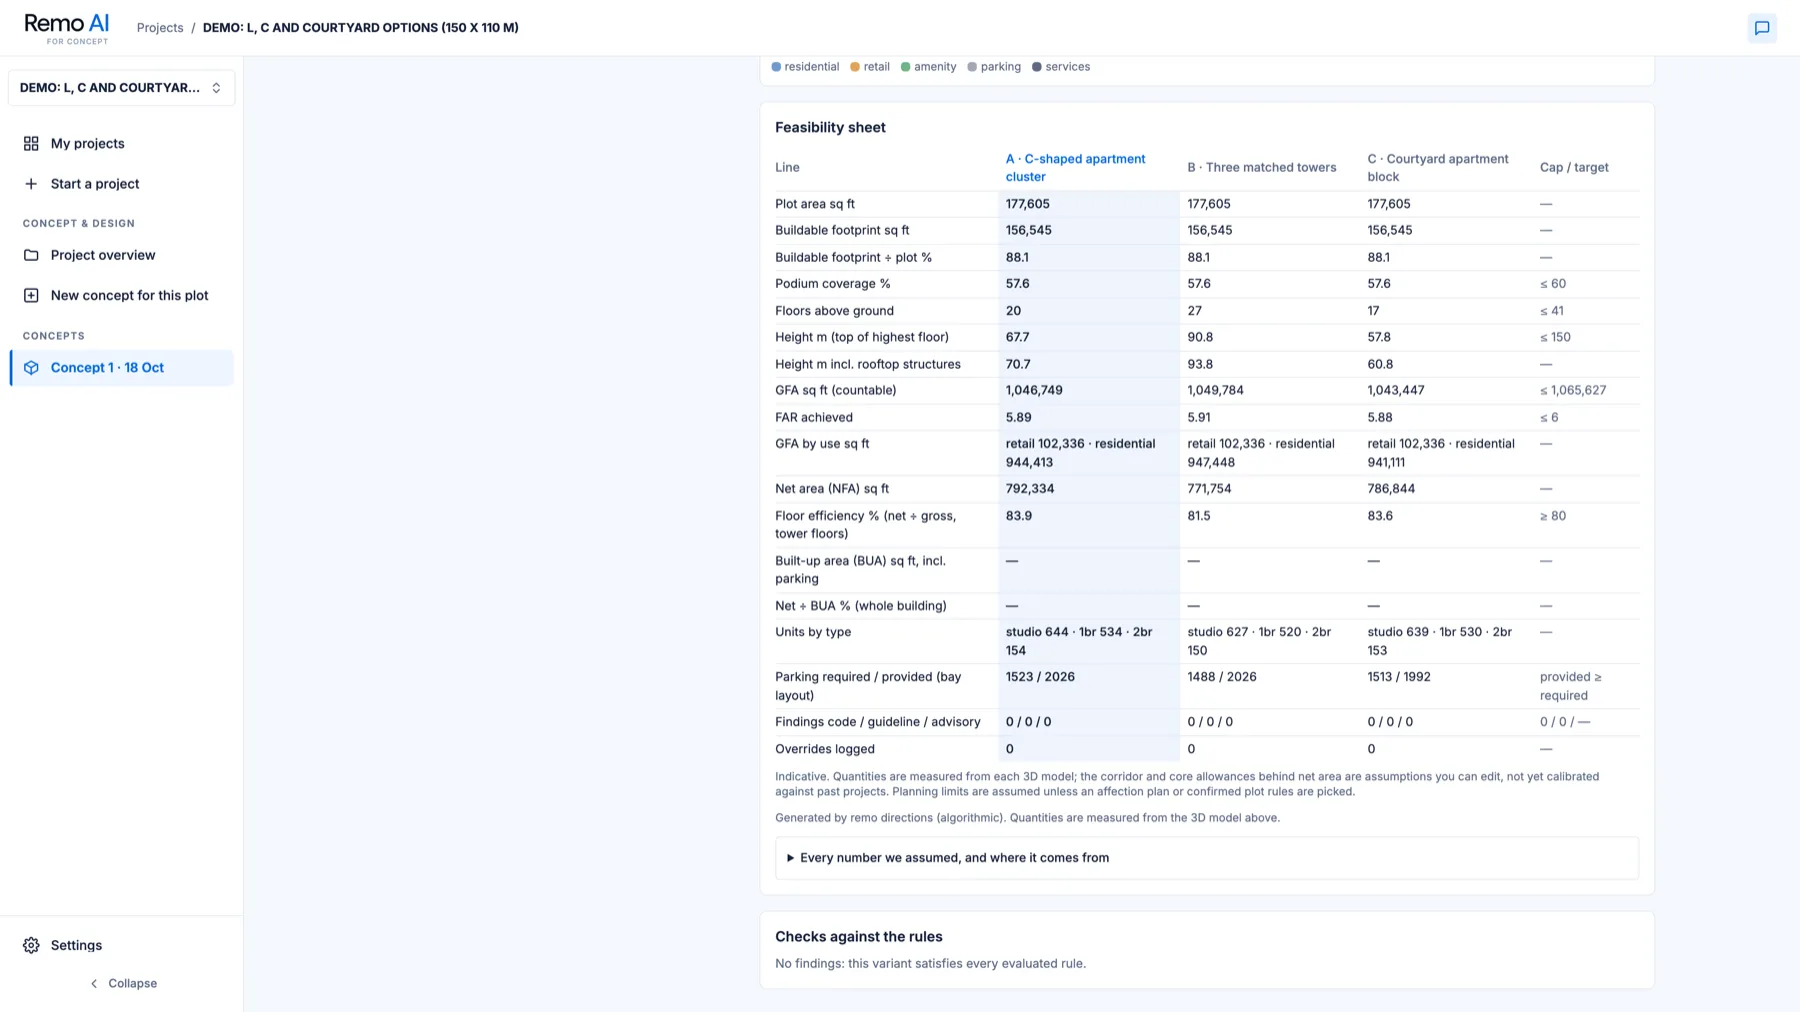The image size is (1800, 1012).
Task: Open Concept 1 · 18 Oct
Action: [121, 368]
